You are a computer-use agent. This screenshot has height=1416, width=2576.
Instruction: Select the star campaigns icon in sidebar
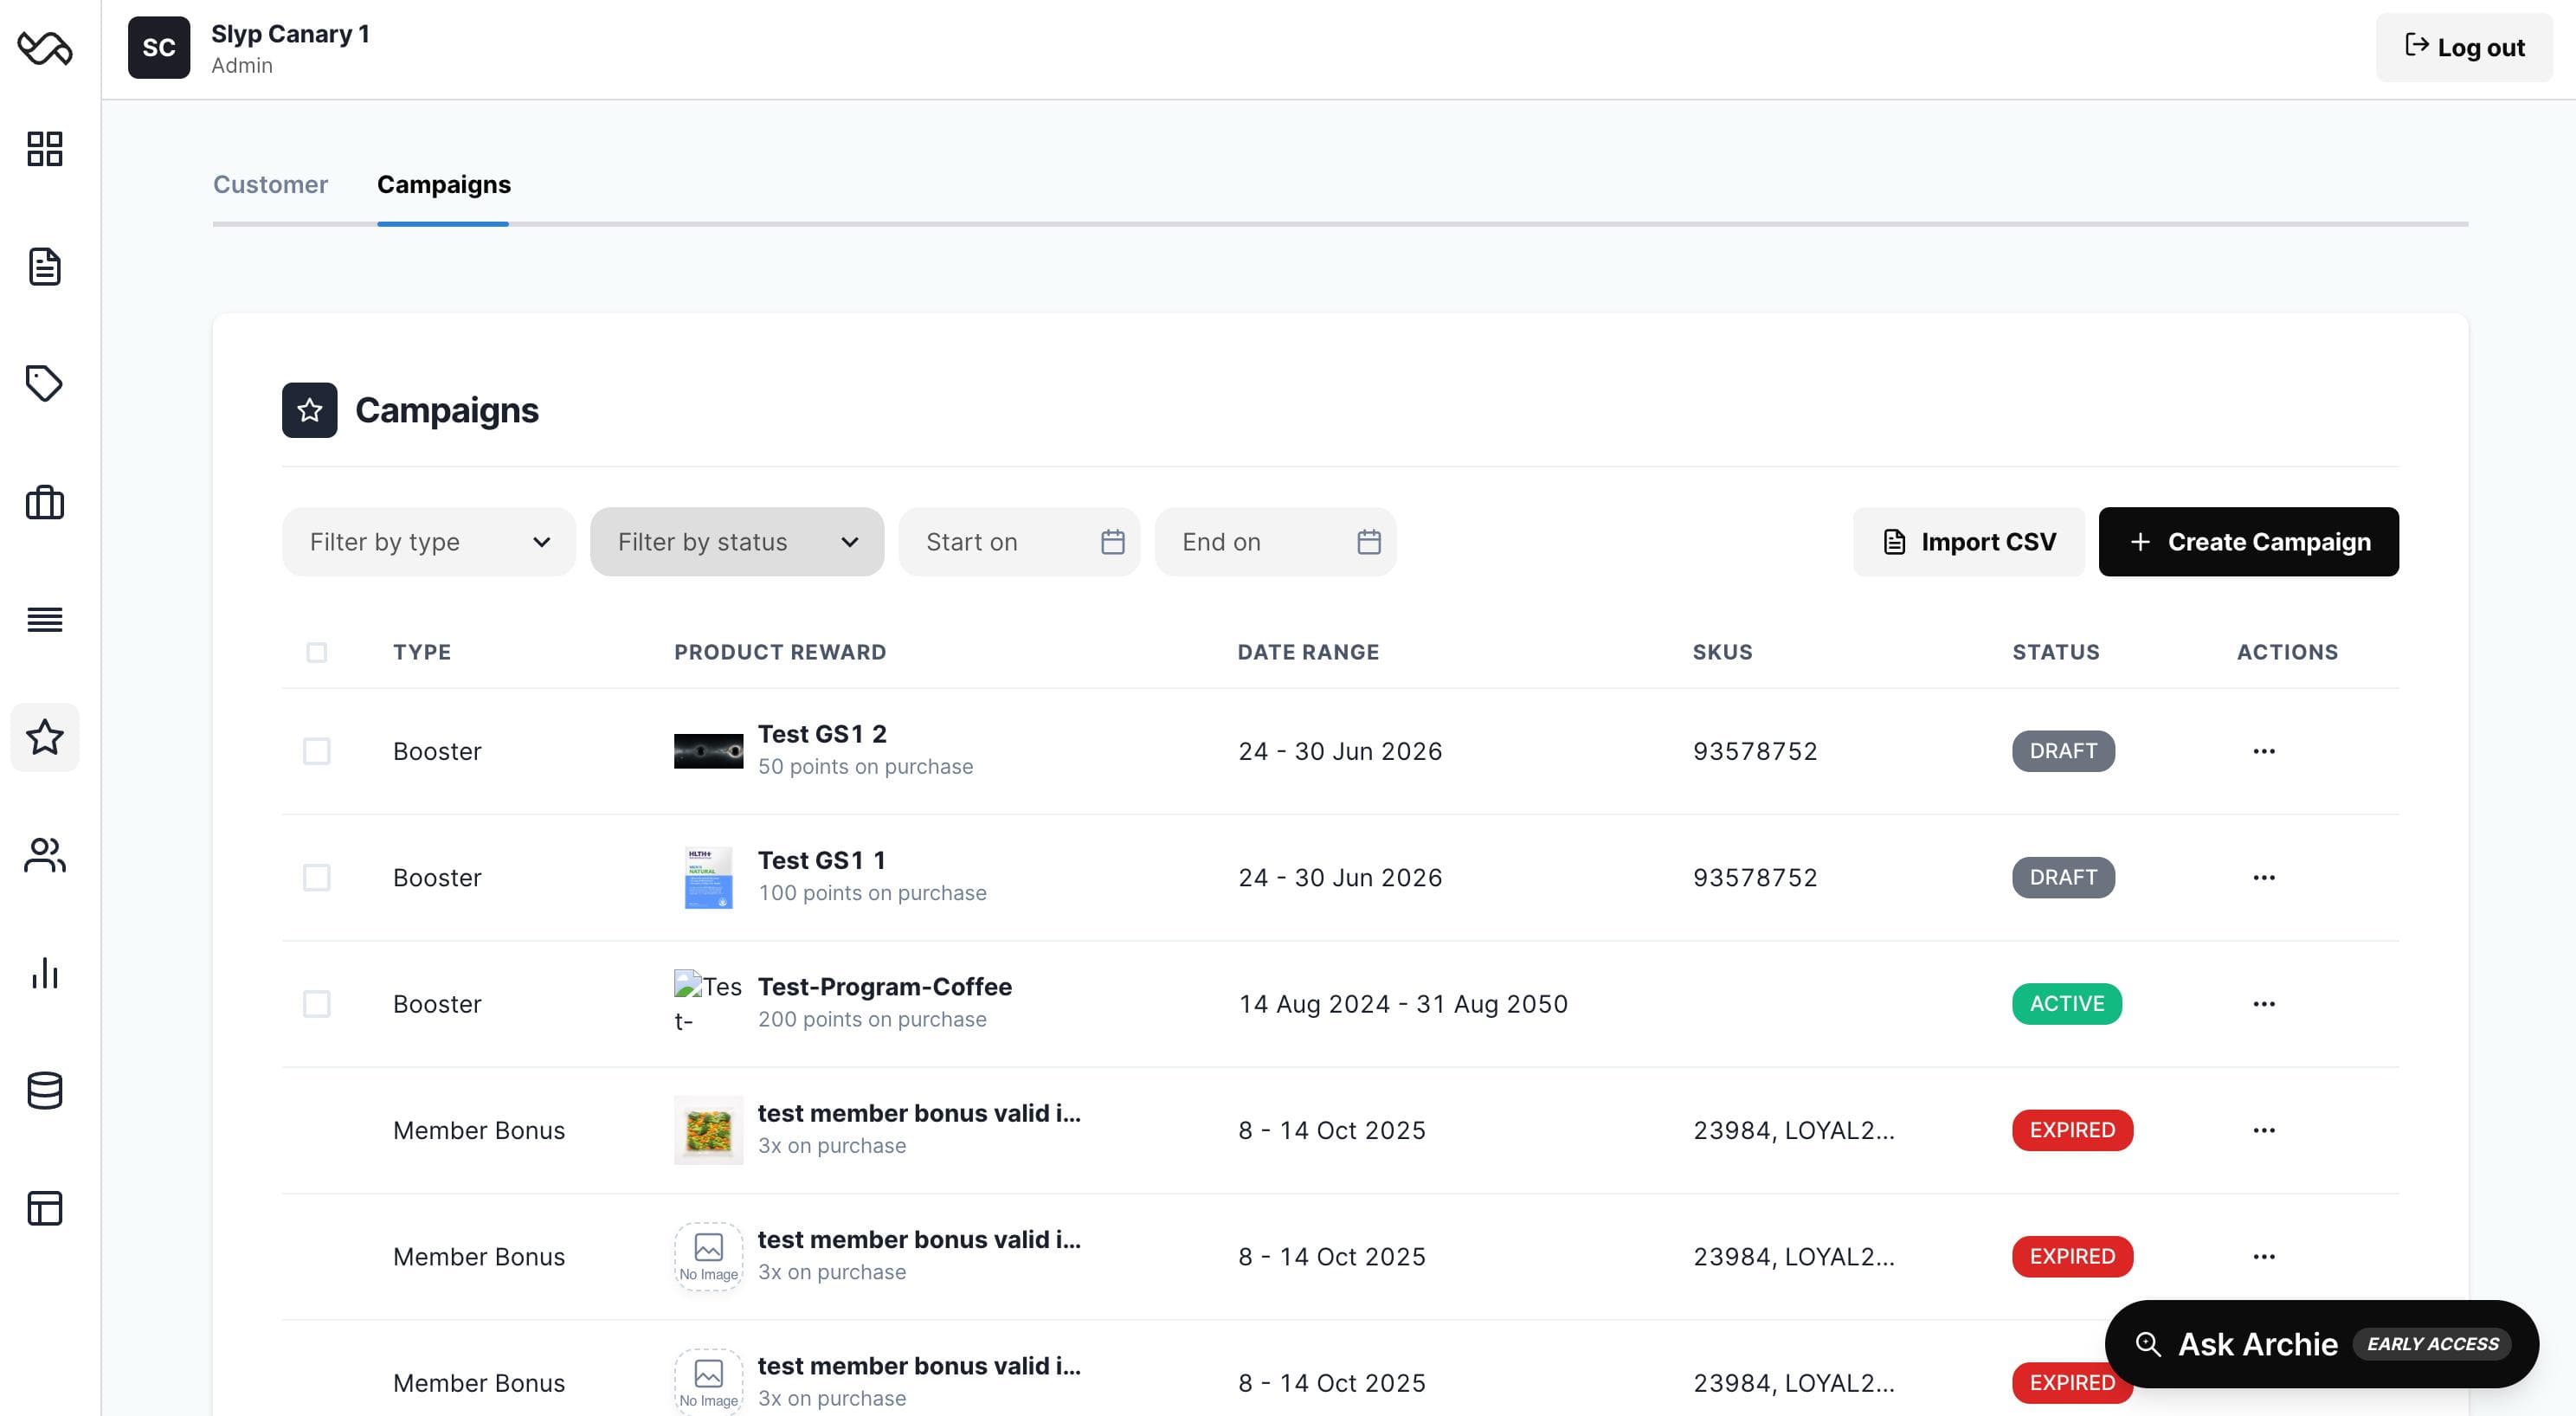[45, 737]
